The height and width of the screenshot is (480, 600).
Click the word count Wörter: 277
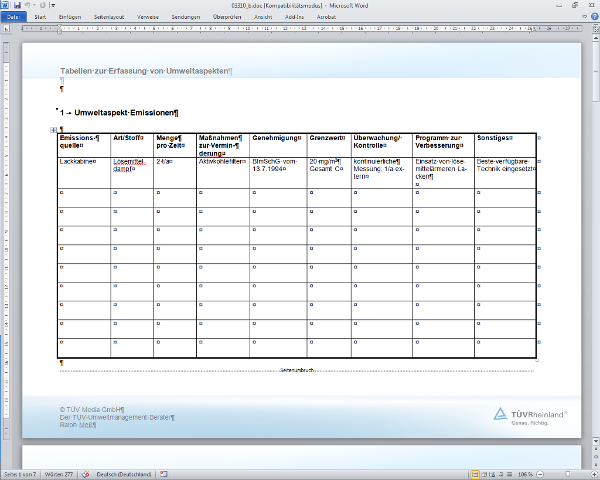60,474
